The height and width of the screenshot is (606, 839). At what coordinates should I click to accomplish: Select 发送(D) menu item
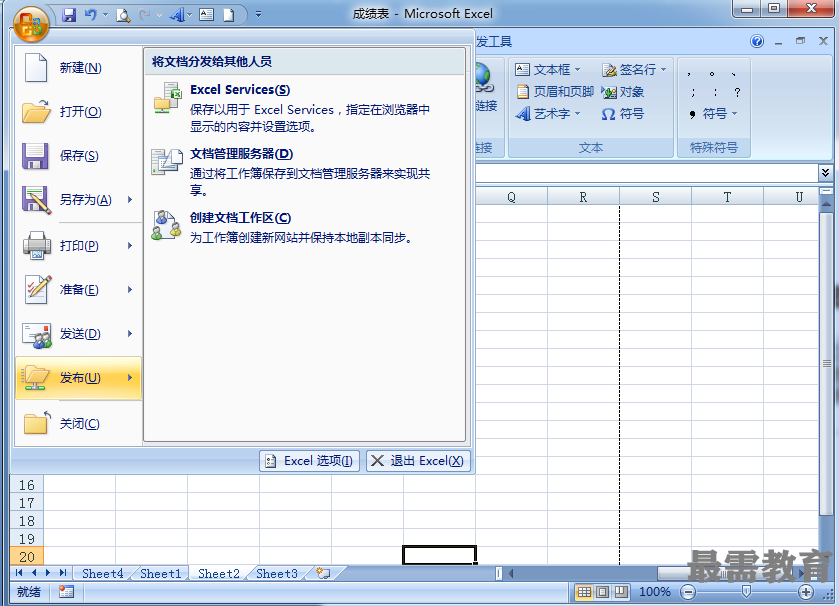(79, 334)
